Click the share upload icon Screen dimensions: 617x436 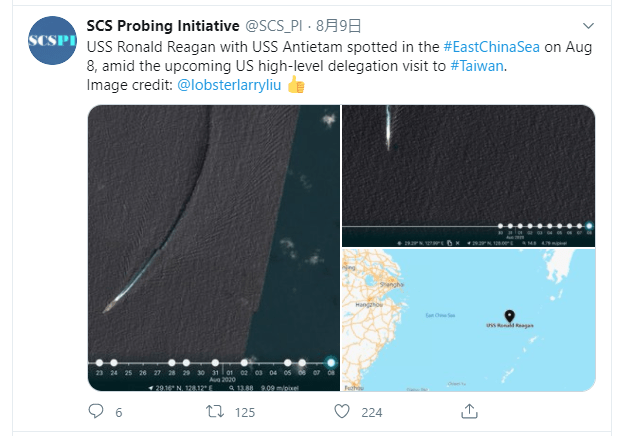point(467,411)
